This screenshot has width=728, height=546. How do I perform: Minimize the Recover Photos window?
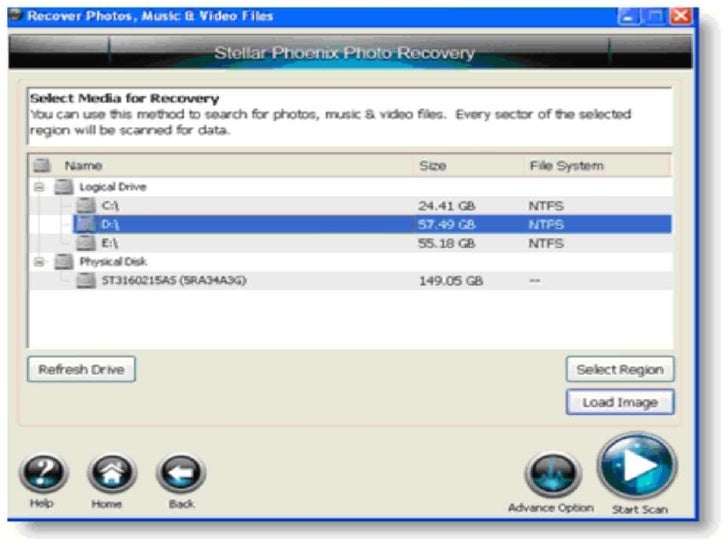[629, 17]
